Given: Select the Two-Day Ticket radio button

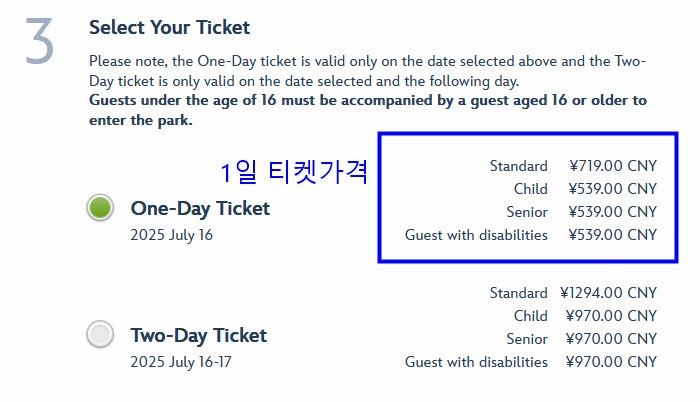Looking at the screenshot, I should pyautogui.click(x=99, y=334).
